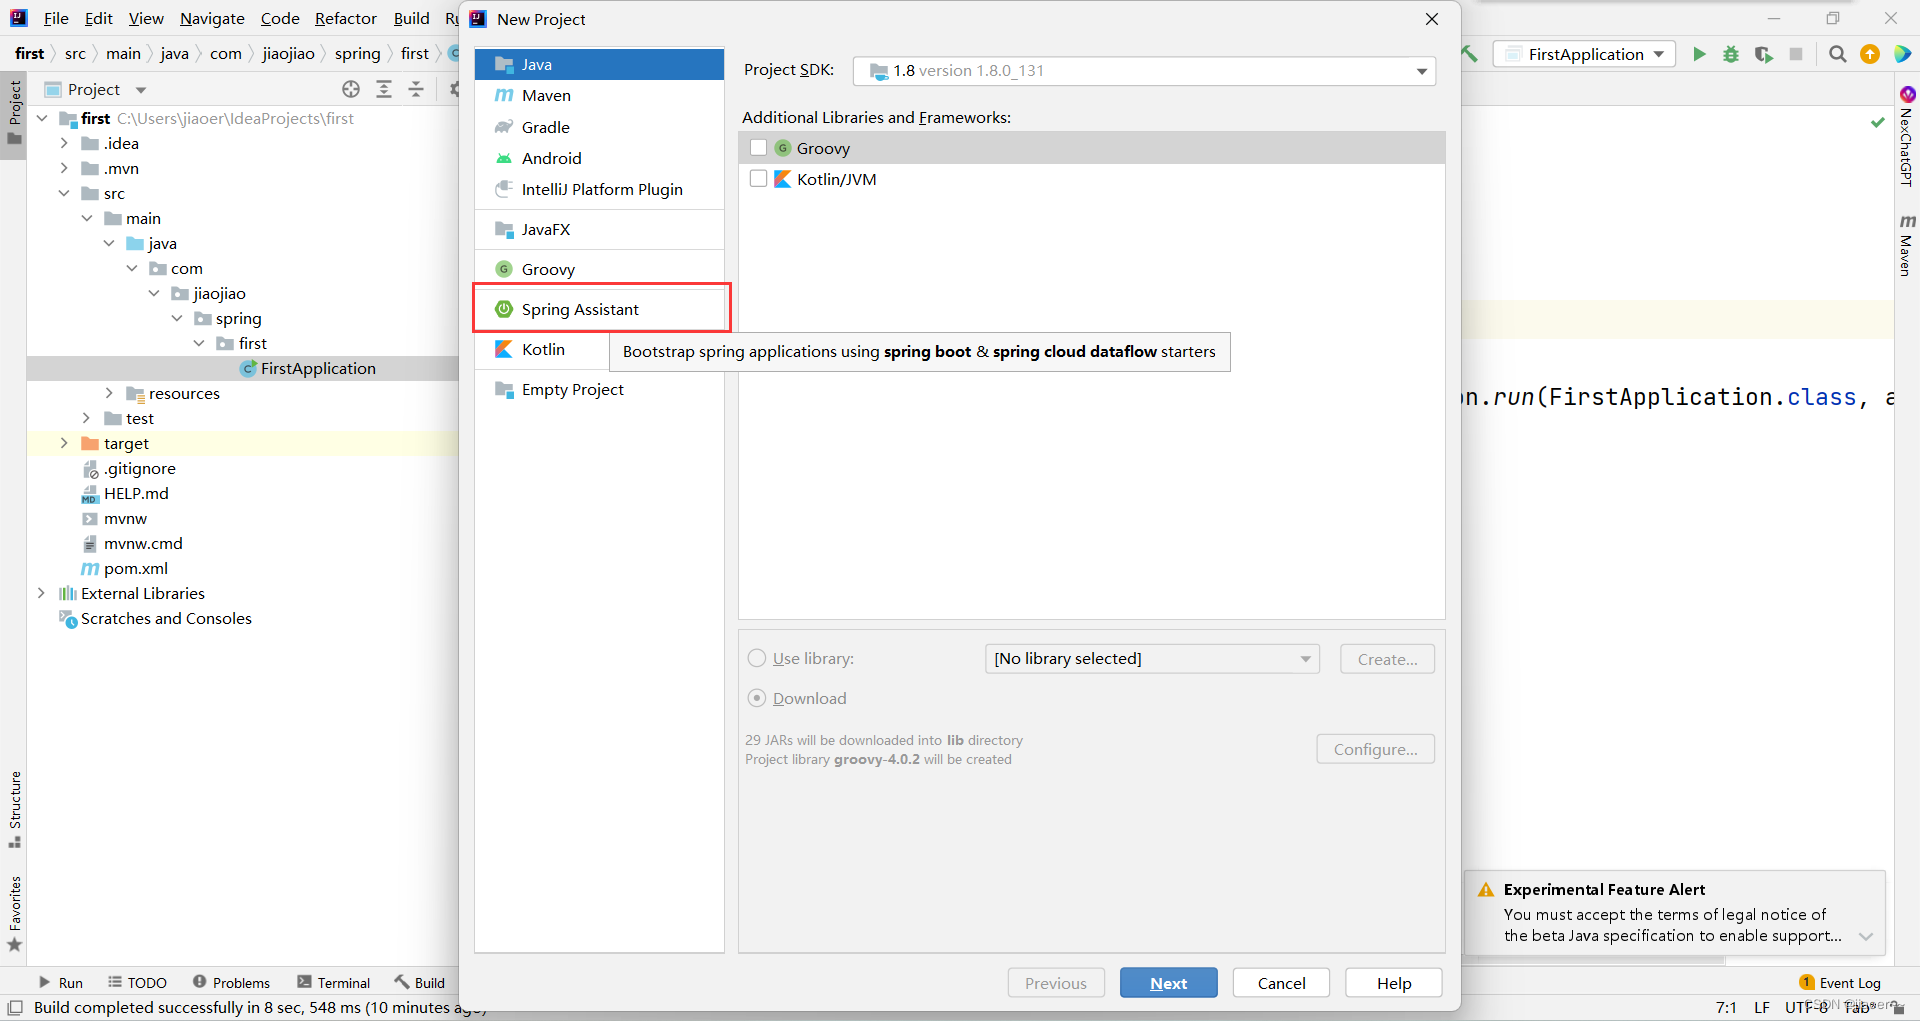This screenshot has width=1920, height=1021.
Task: Open the Maven tool window sidebar
Action: 1907,245
